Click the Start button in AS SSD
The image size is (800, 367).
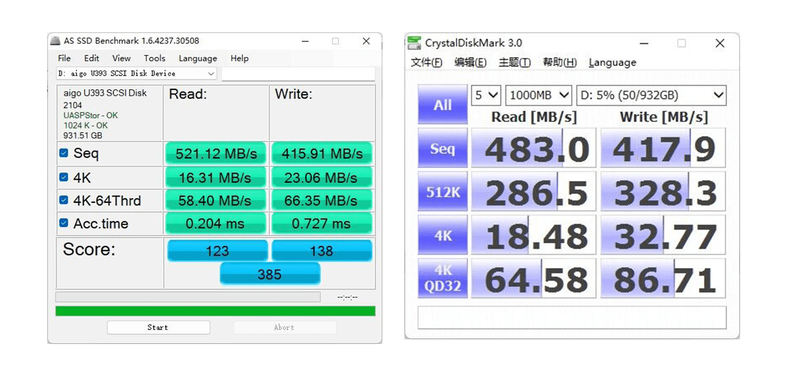(158, 327)
